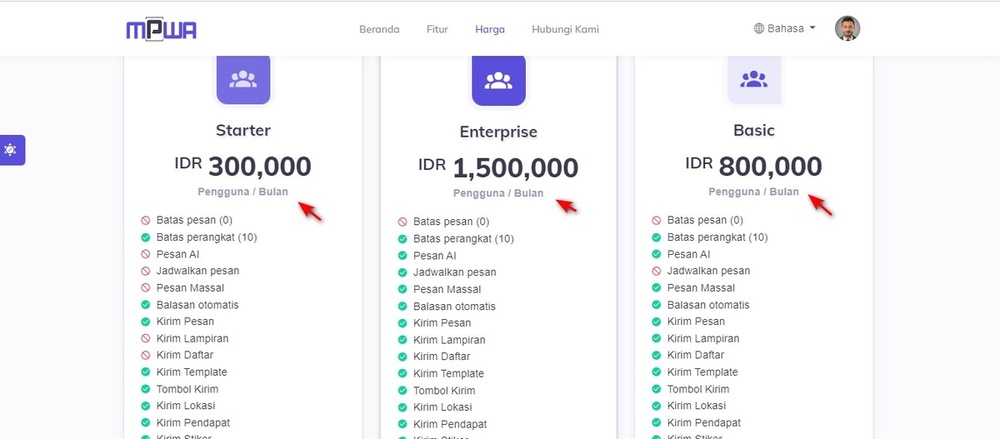Click the globe icon beside Bahasa

click(x=759, y=29)
